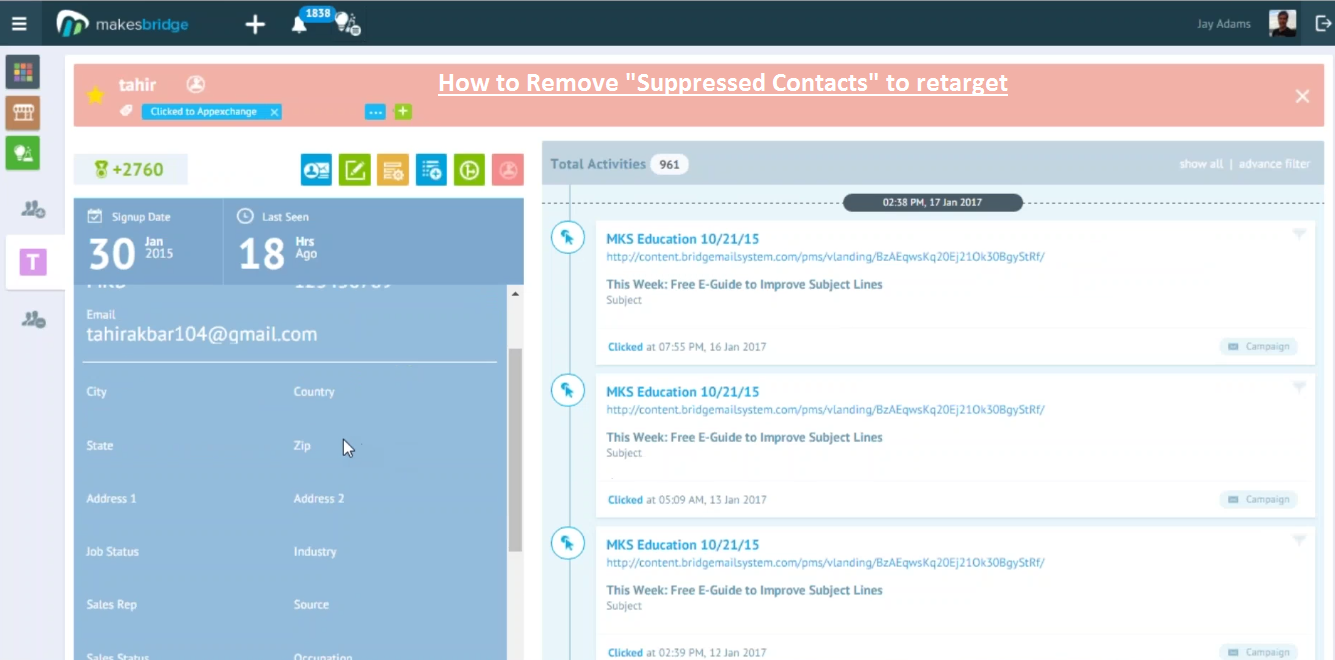Image resolution: width=1335 pixels, height=660 pixels.
Task: Click the City field
Action: point(96,392)
